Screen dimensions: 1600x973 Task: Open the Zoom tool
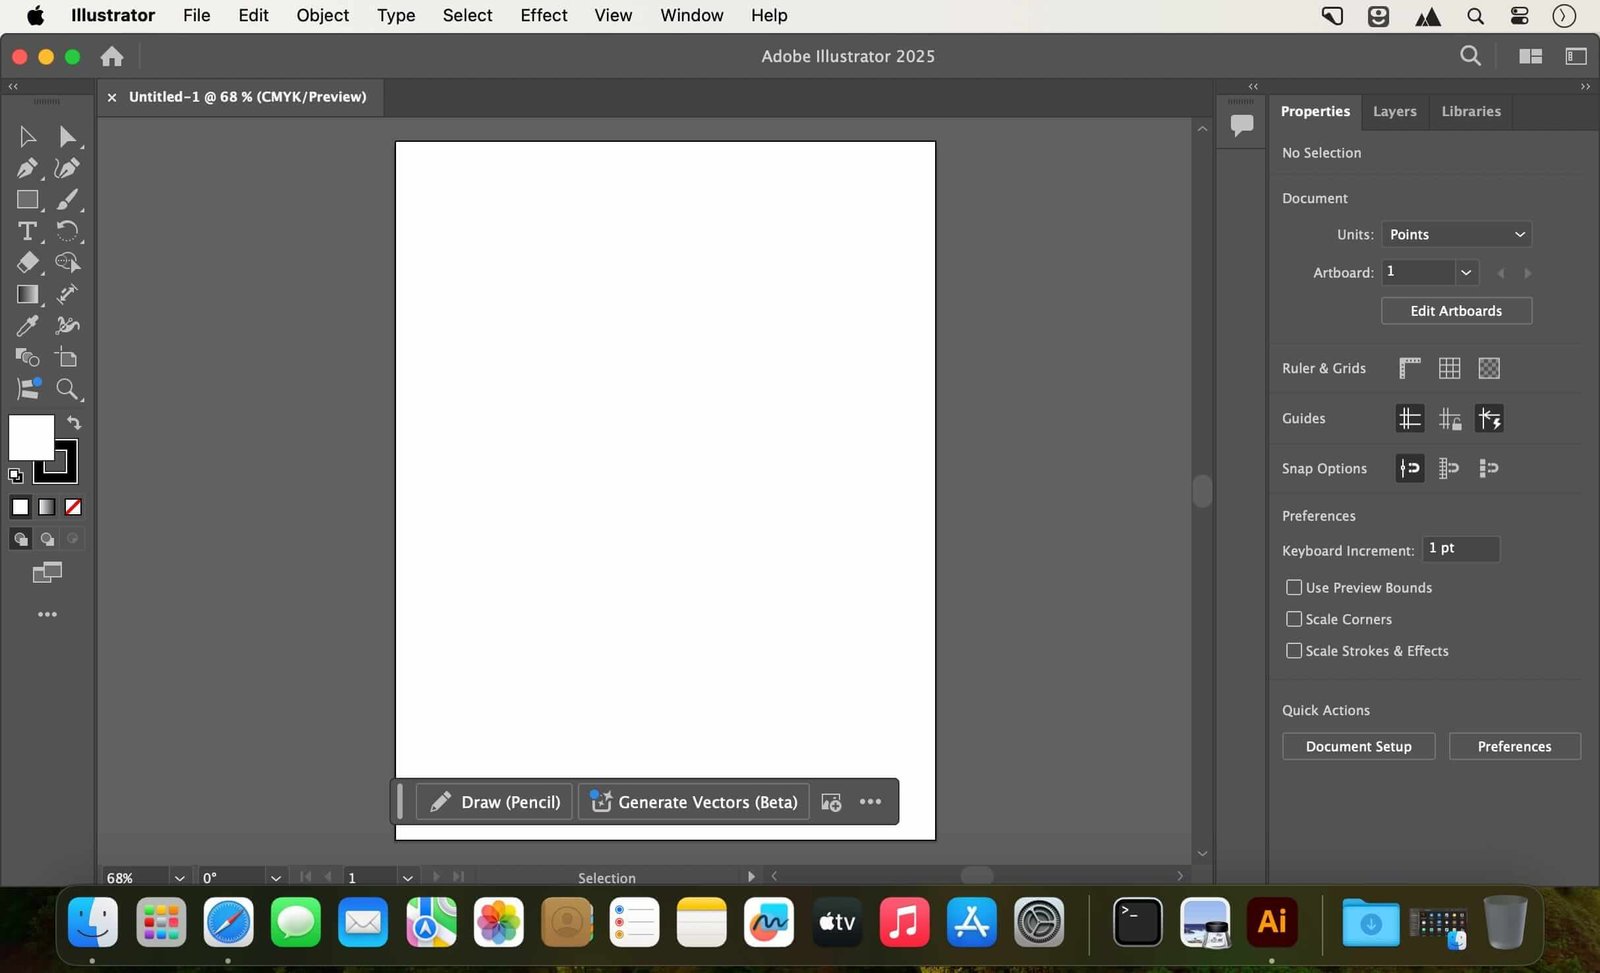click(x=68, y=390)
